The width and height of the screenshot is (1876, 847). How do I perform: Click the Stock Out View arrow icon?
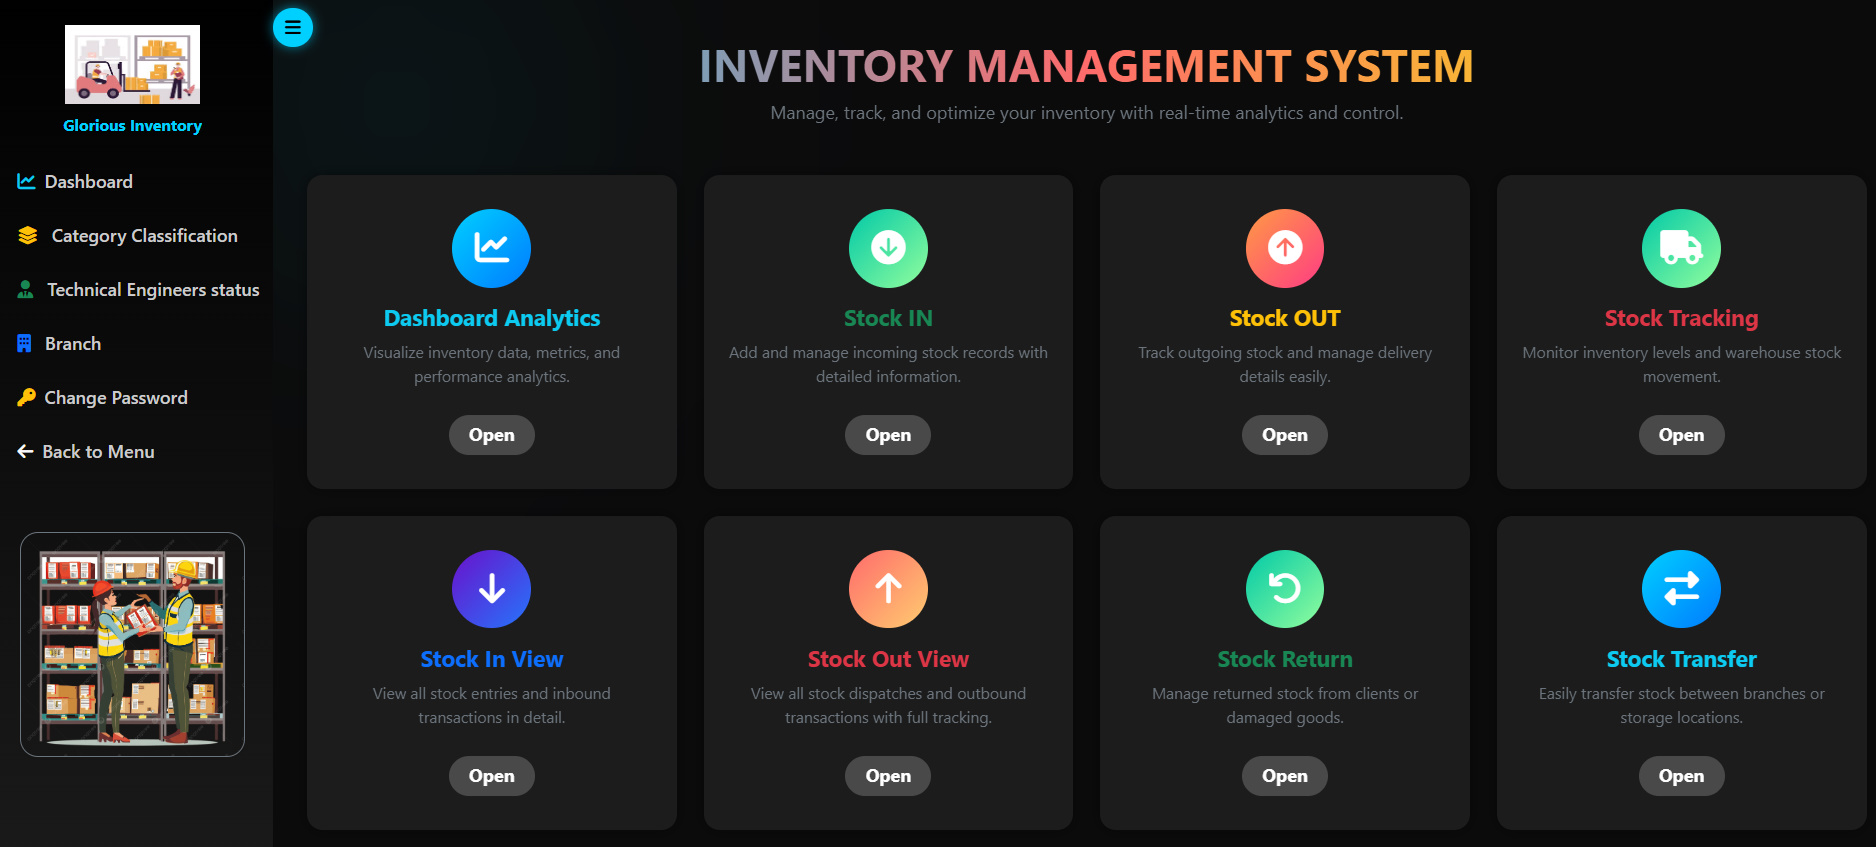pyautogui.click(x=888, y=589)
